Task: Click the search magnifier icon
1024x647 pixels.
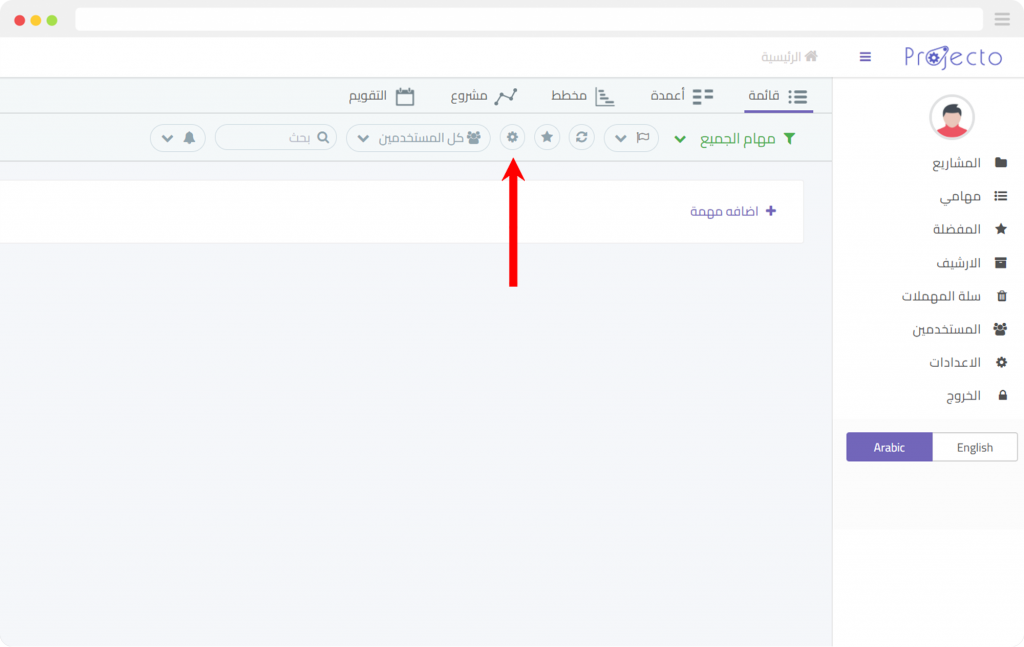Action: tap(323, 138)
